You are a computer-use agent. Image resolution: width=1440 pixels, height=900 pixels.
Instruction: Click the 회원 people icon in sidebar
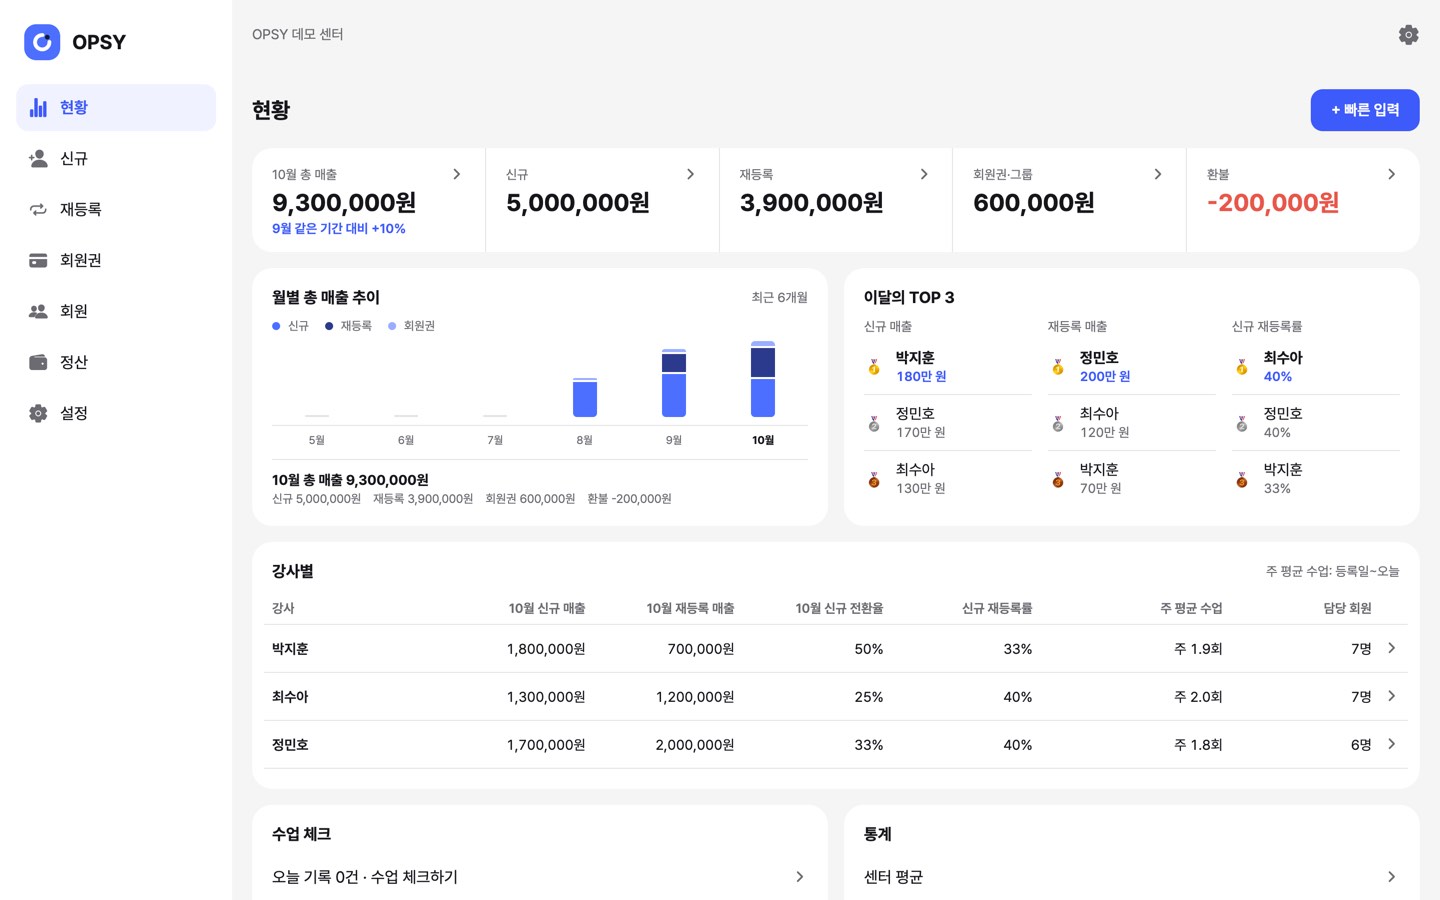(38, 311)
